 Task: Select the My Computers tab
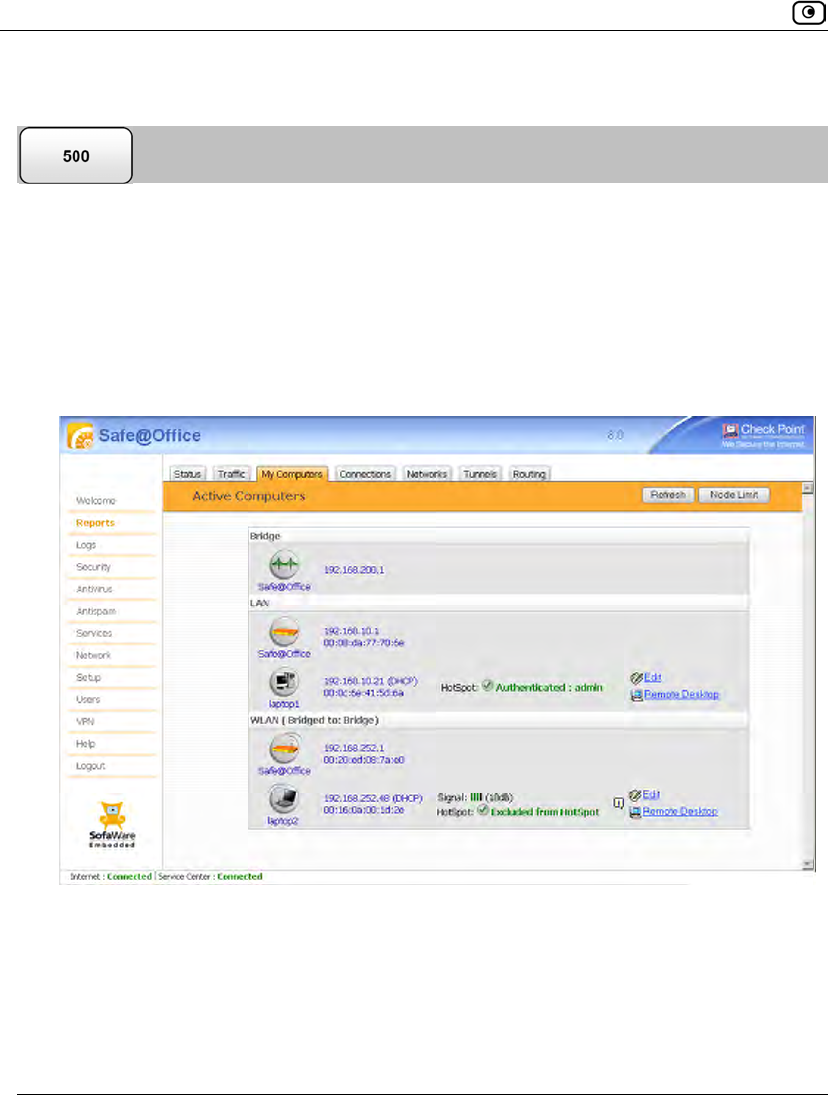point(292,474)
